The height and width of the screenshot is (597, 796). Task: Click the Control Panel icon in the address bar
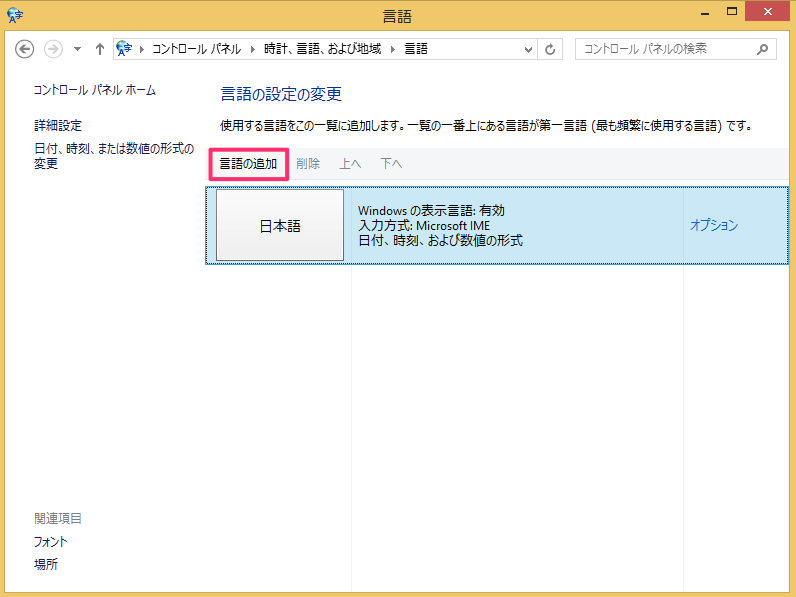coord(126,49)
